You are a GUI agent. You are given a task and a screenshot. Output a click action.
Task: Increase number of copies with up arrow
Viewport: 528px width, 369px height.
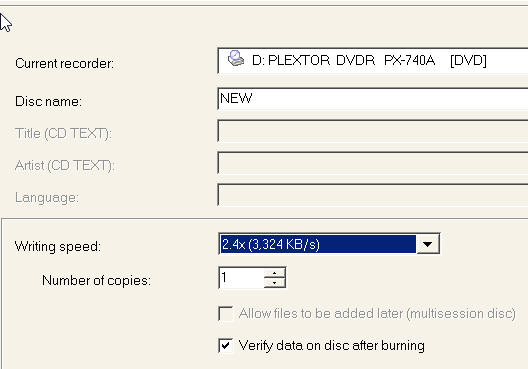(x=275, y=272)
